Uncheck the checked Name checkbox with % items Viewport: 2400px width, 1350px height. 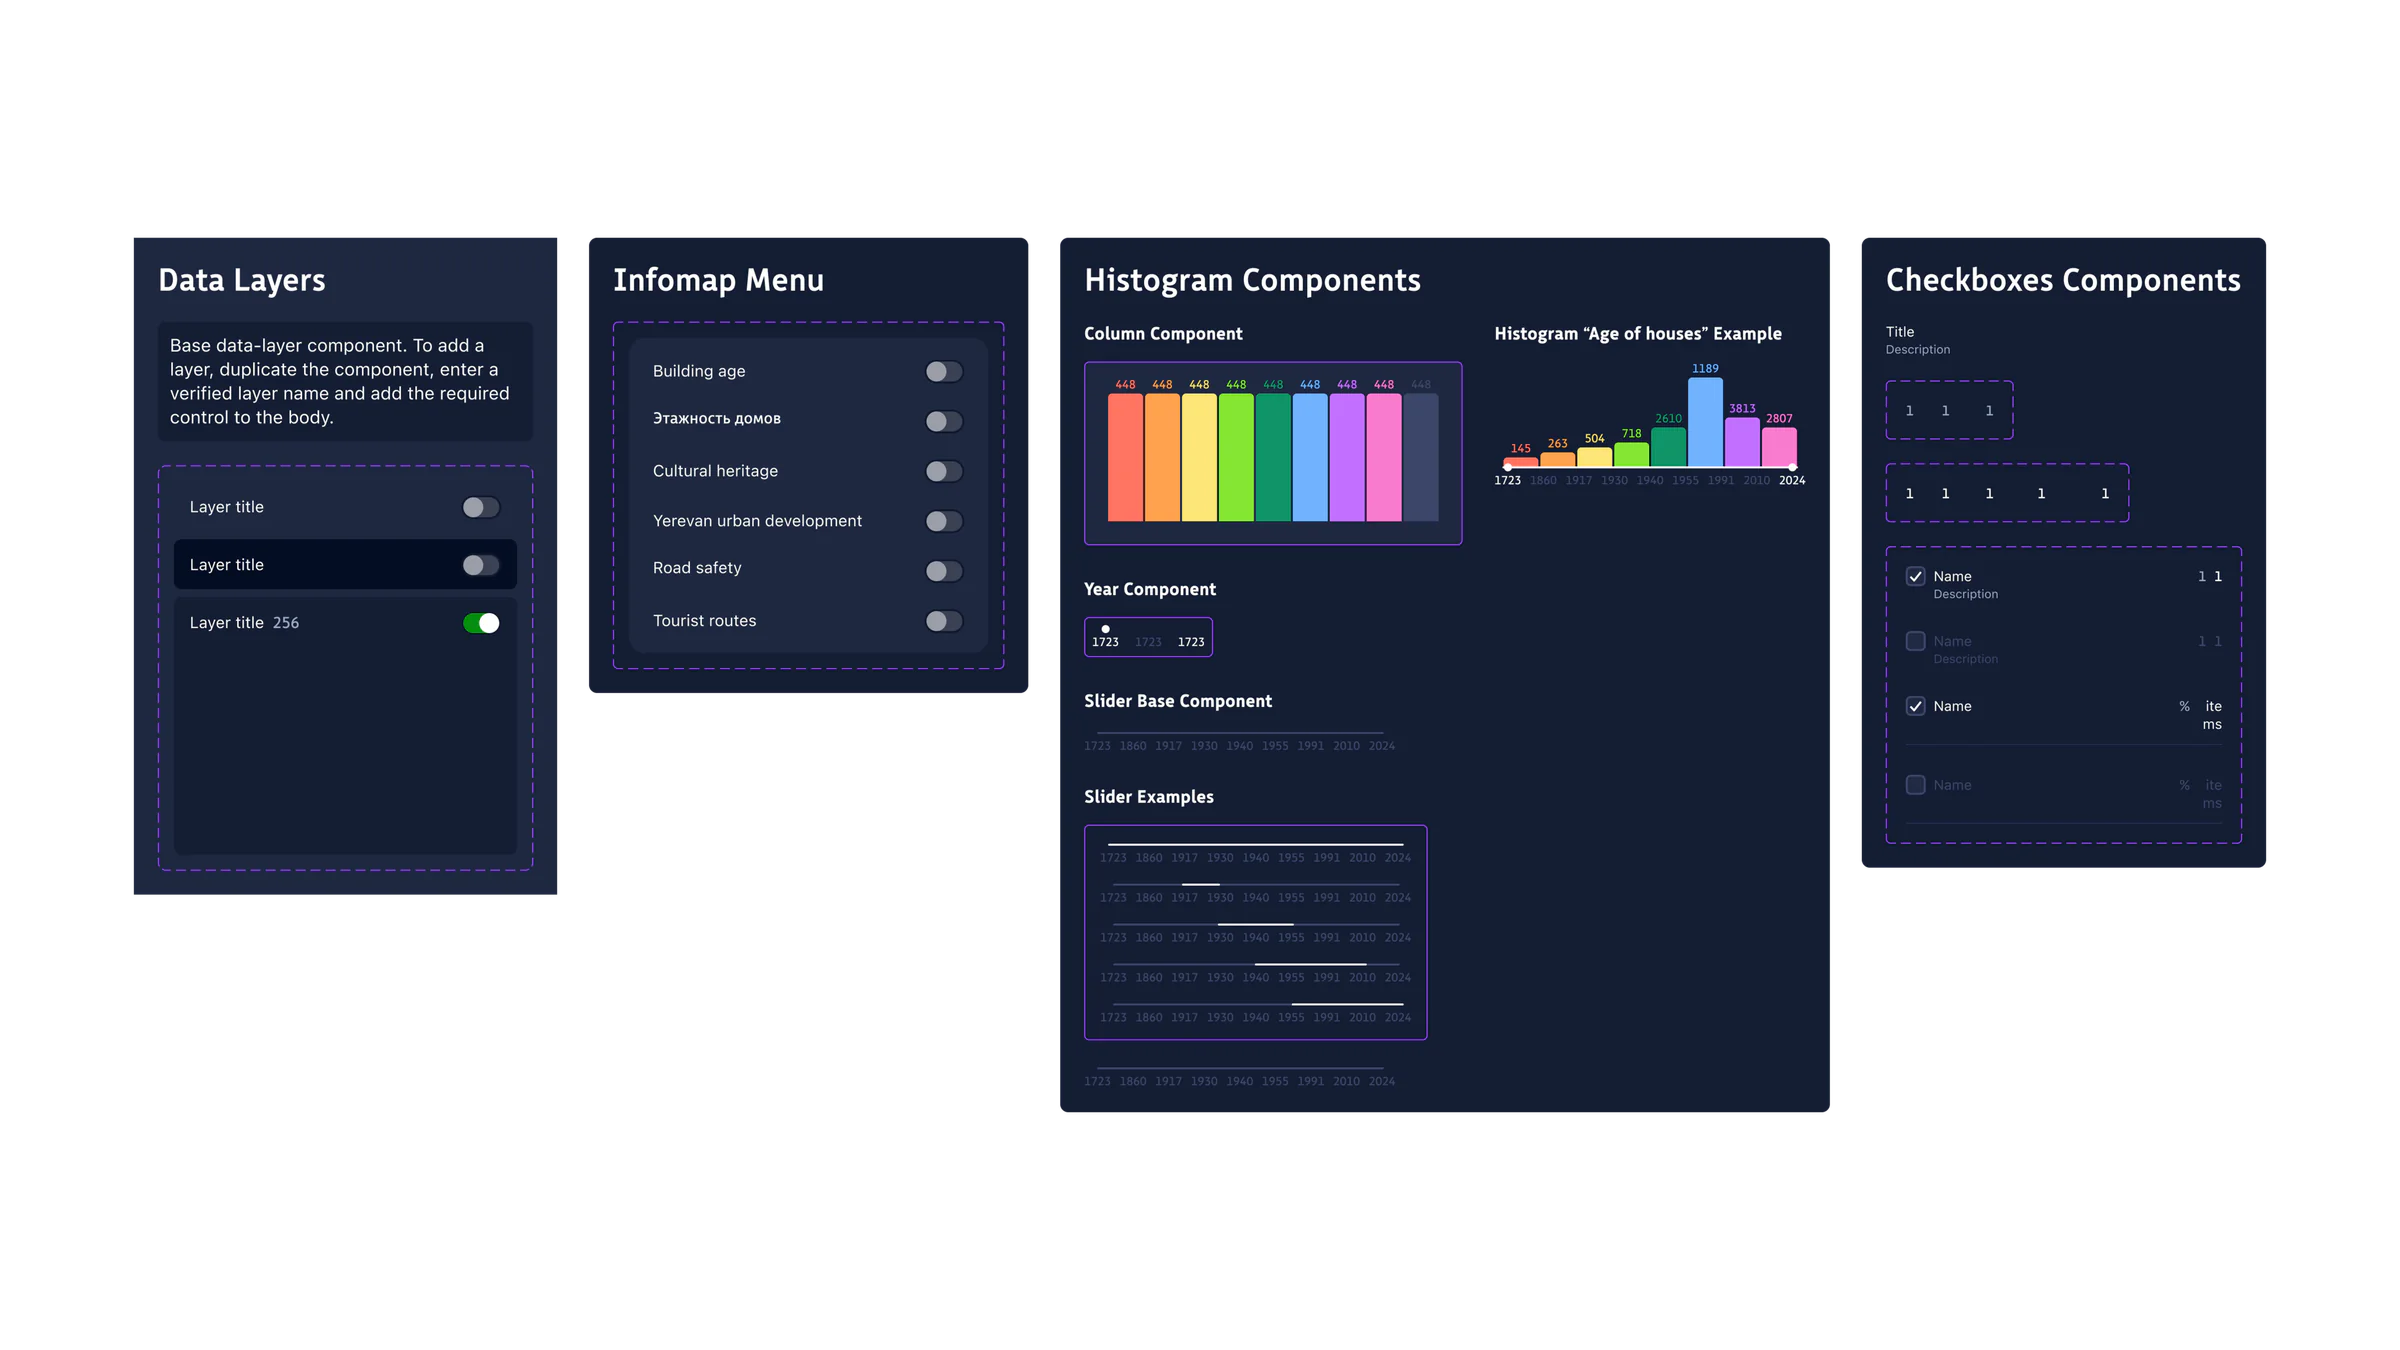tap(1915, 706)
